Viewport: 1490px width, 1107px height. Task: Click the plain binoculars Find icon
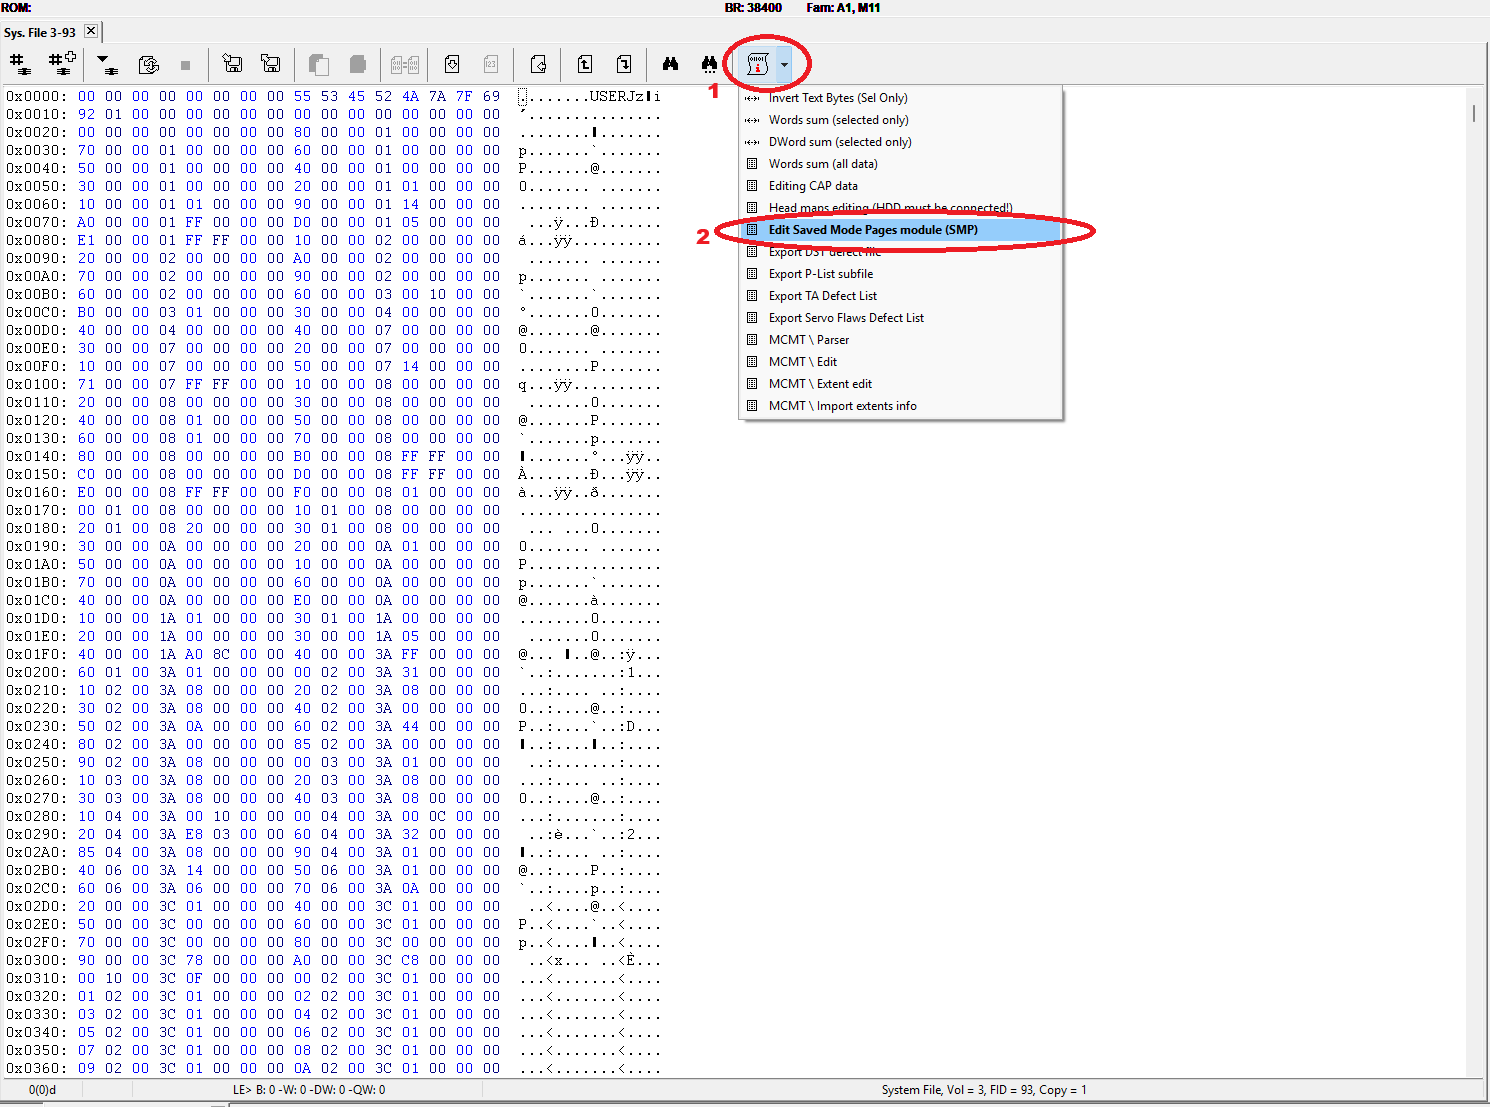click(670, 64)
